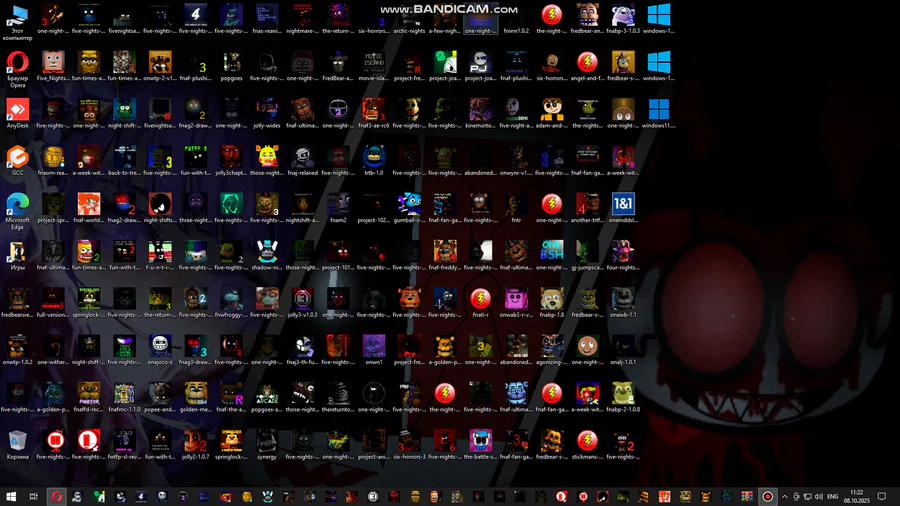
Task: Select the onwn1 desktop icon
Action: [374, 349]
